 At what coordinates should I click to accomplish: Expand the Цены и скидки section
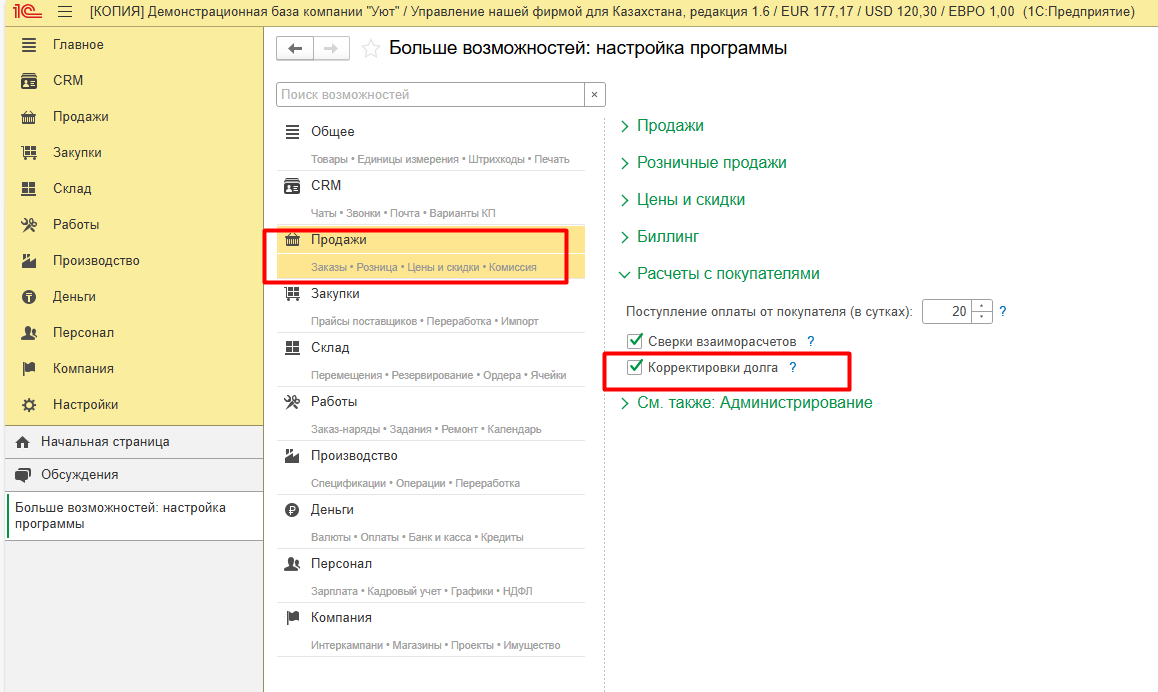[690, 200]
